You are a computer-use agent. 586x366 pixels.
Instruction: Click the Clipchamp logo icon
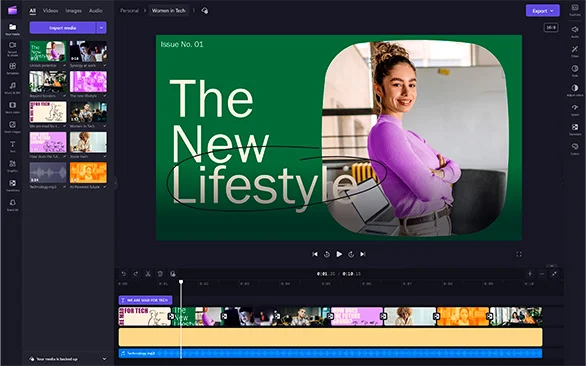point(12,10)
